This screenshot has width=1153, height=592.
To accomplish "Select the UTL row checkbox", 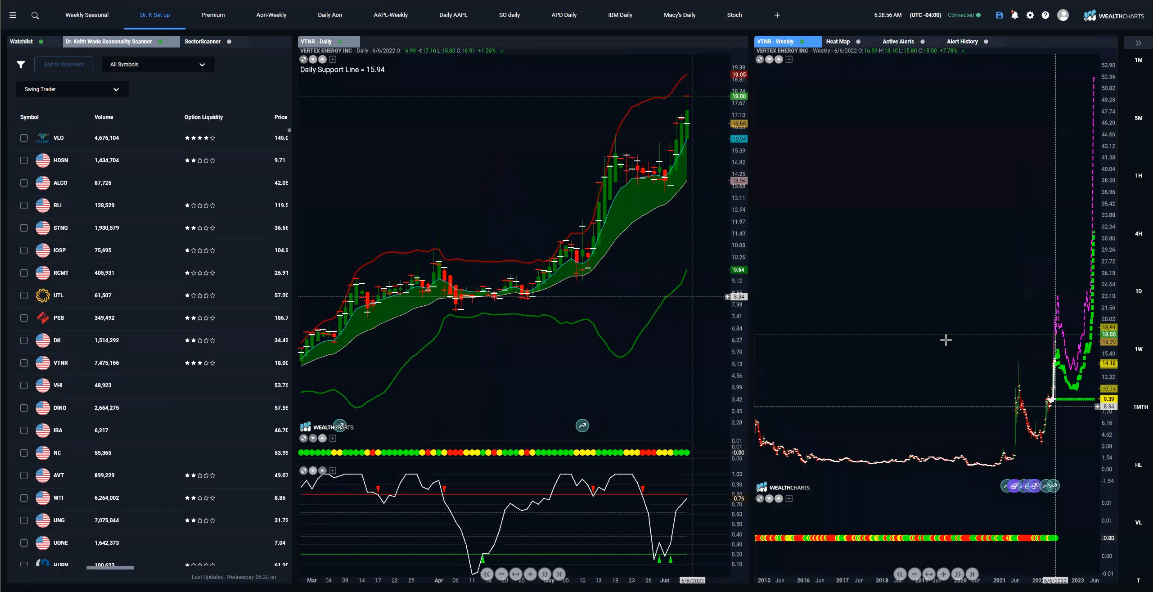I will click(x=24, y=296).
